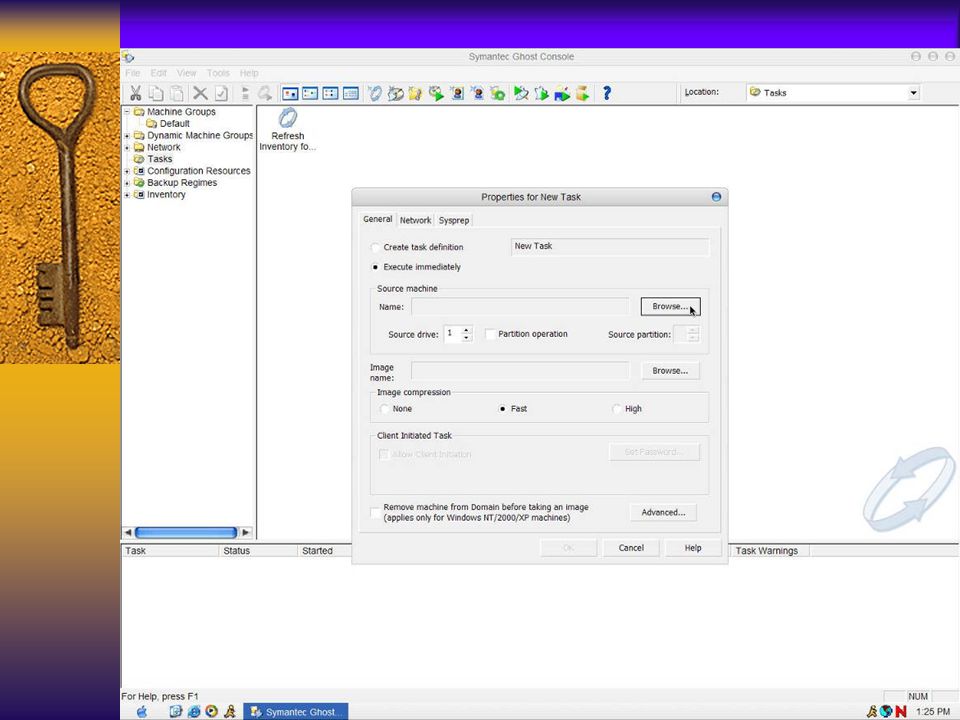Switch to large icons view
This screenshot has height=720, width=960.
pos(290,93)
